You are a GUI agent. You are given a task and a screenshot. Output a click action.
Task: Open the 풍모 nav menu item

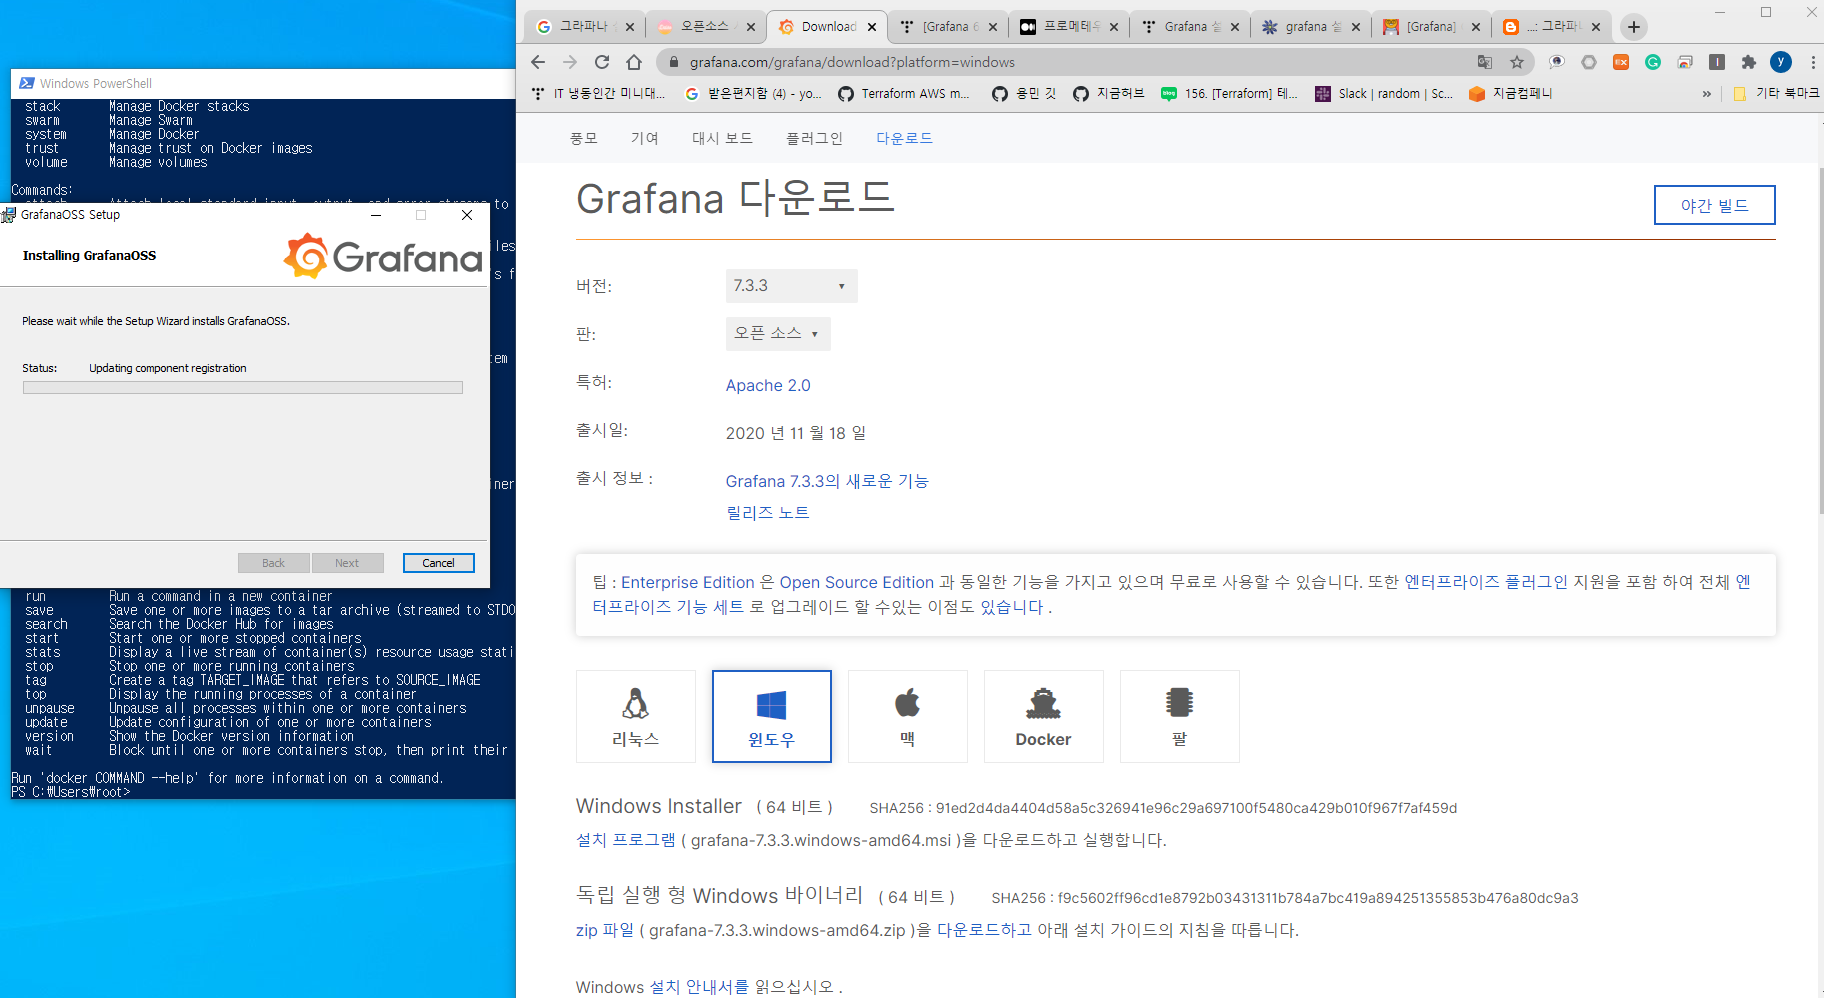pos(584,138)
